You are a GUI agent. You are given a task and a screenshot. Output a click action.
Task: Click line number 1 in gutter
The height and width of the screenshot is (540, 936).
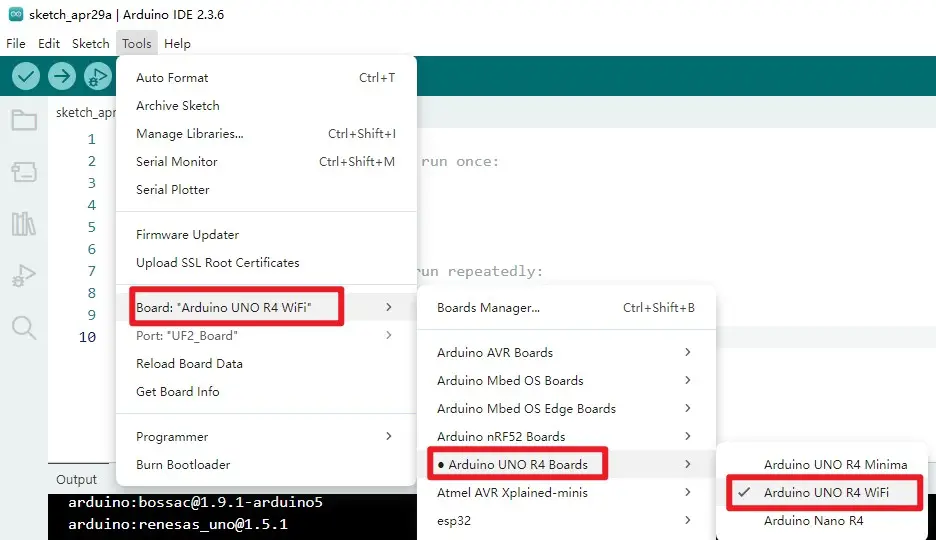point(91,140)
